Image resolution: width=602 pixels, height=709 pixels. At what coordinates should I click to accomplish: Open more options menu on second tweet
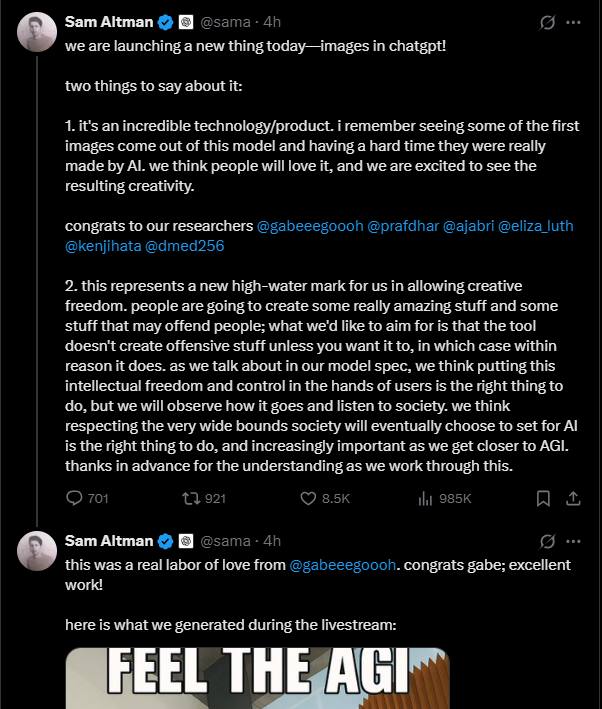click(573, 541)
